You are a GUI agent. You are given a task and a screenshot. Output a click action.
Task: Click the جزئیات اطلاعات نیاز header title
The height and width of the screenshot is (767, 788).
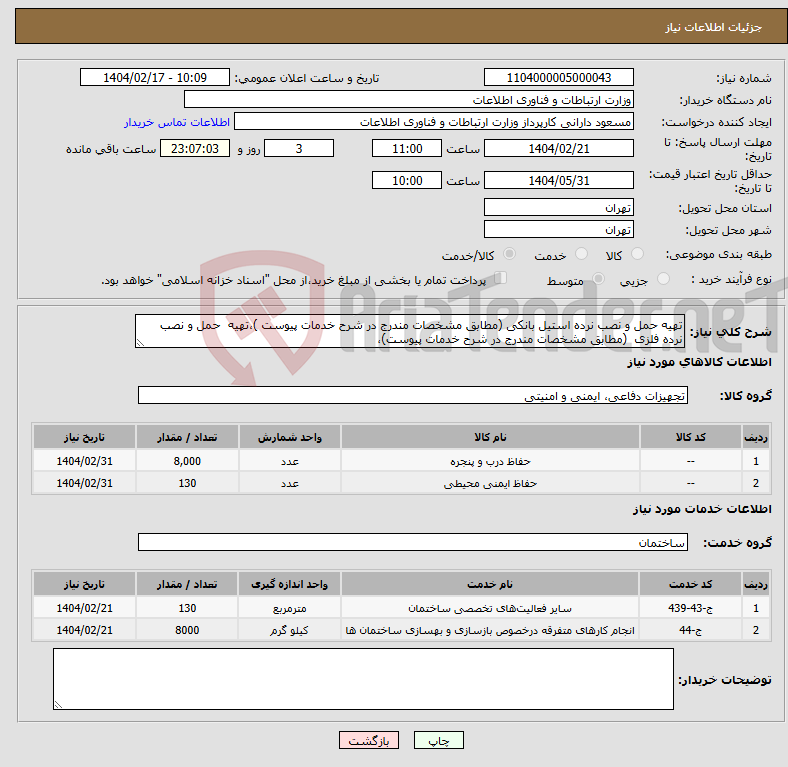[x=714, y=27]
